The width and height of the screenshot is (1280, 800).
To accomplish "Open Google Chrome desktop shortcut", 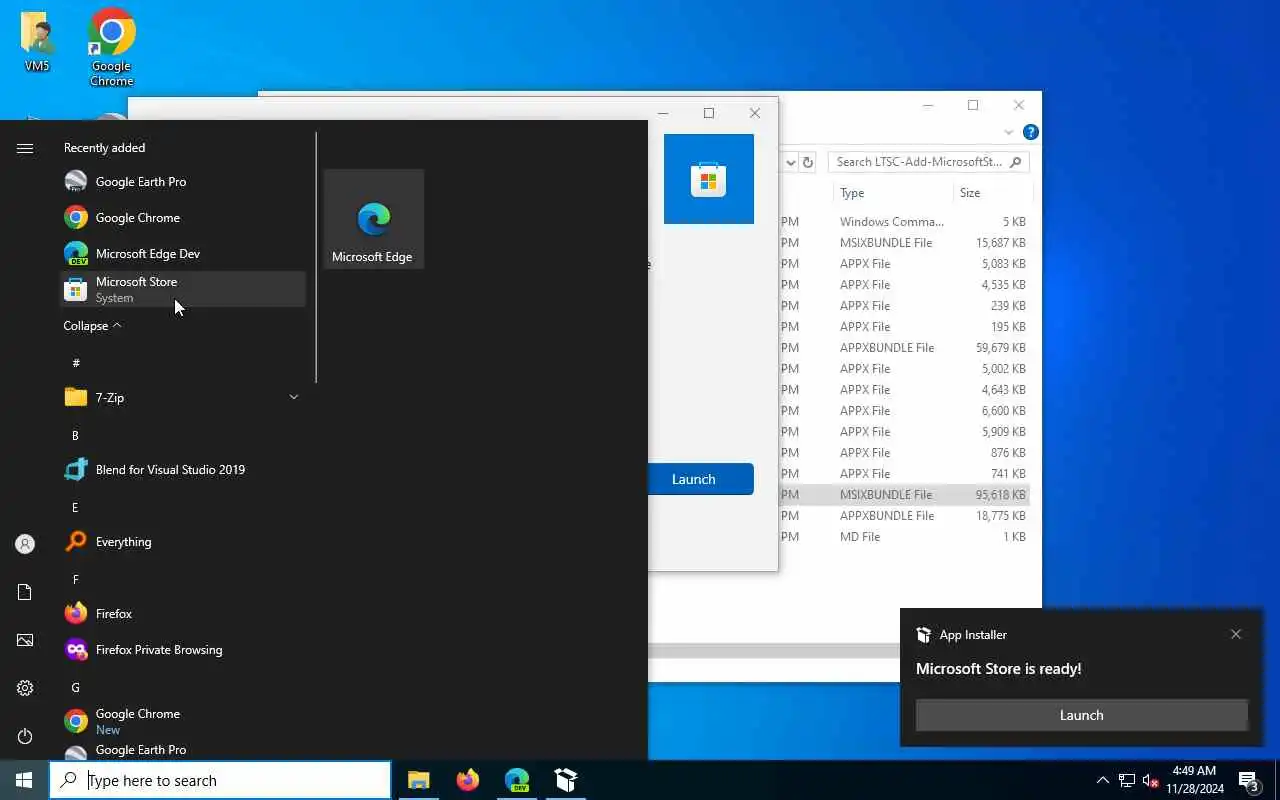I will (x=112, y=47).
